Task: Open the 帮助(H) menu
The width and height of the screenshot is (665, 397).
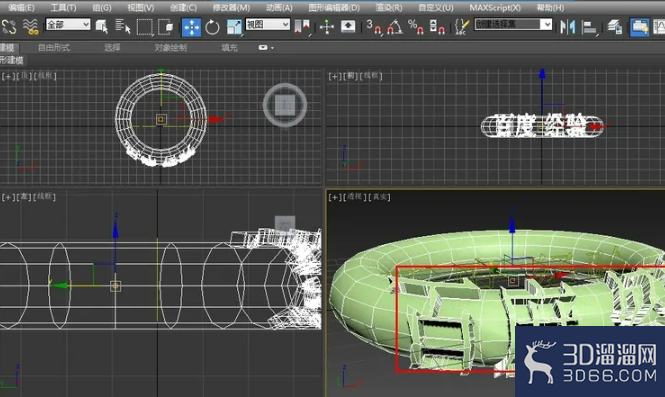Action: click(x=550, y=8)
